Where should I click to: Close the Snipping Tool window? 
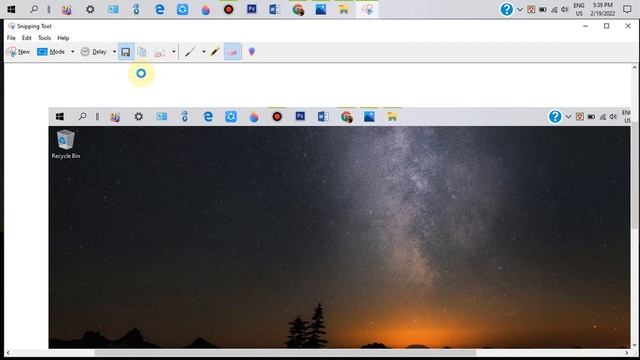click(628, 26)
